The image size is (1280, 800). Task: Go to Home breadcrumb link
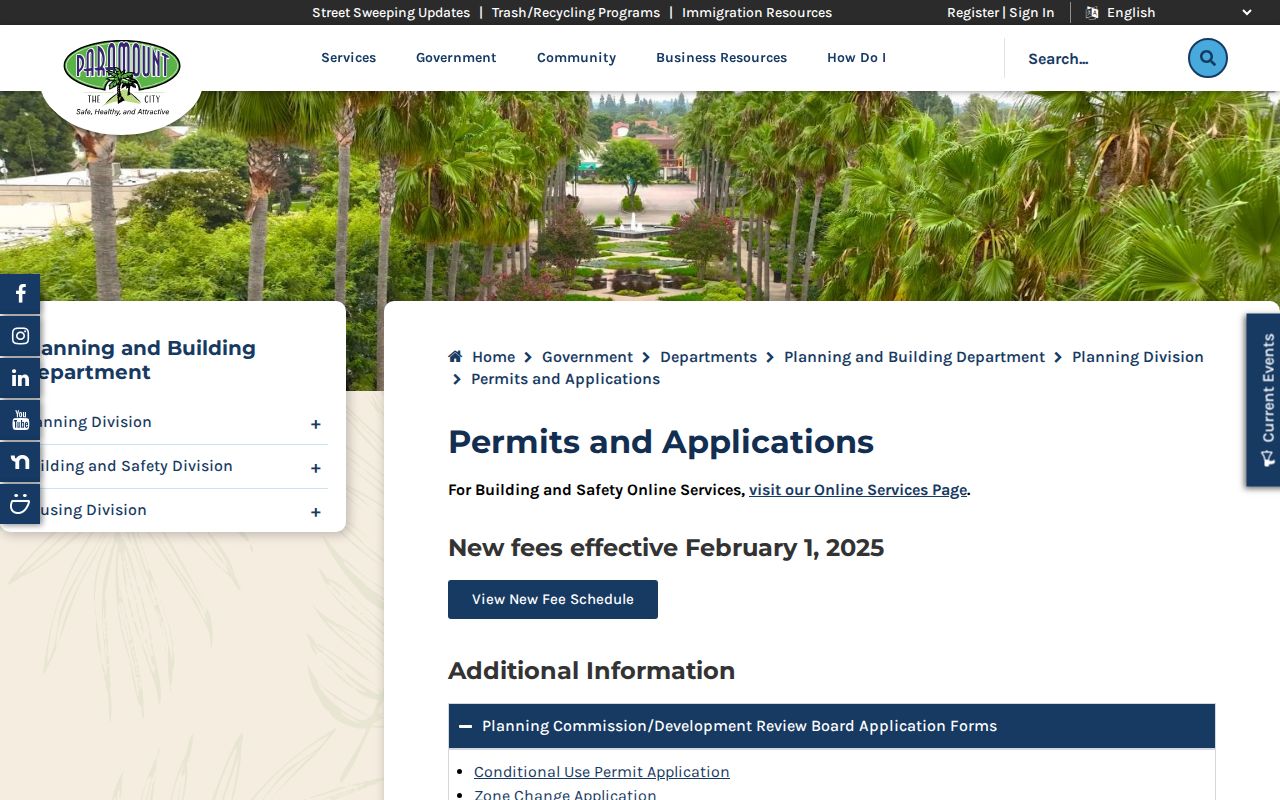tap(493, 357)
